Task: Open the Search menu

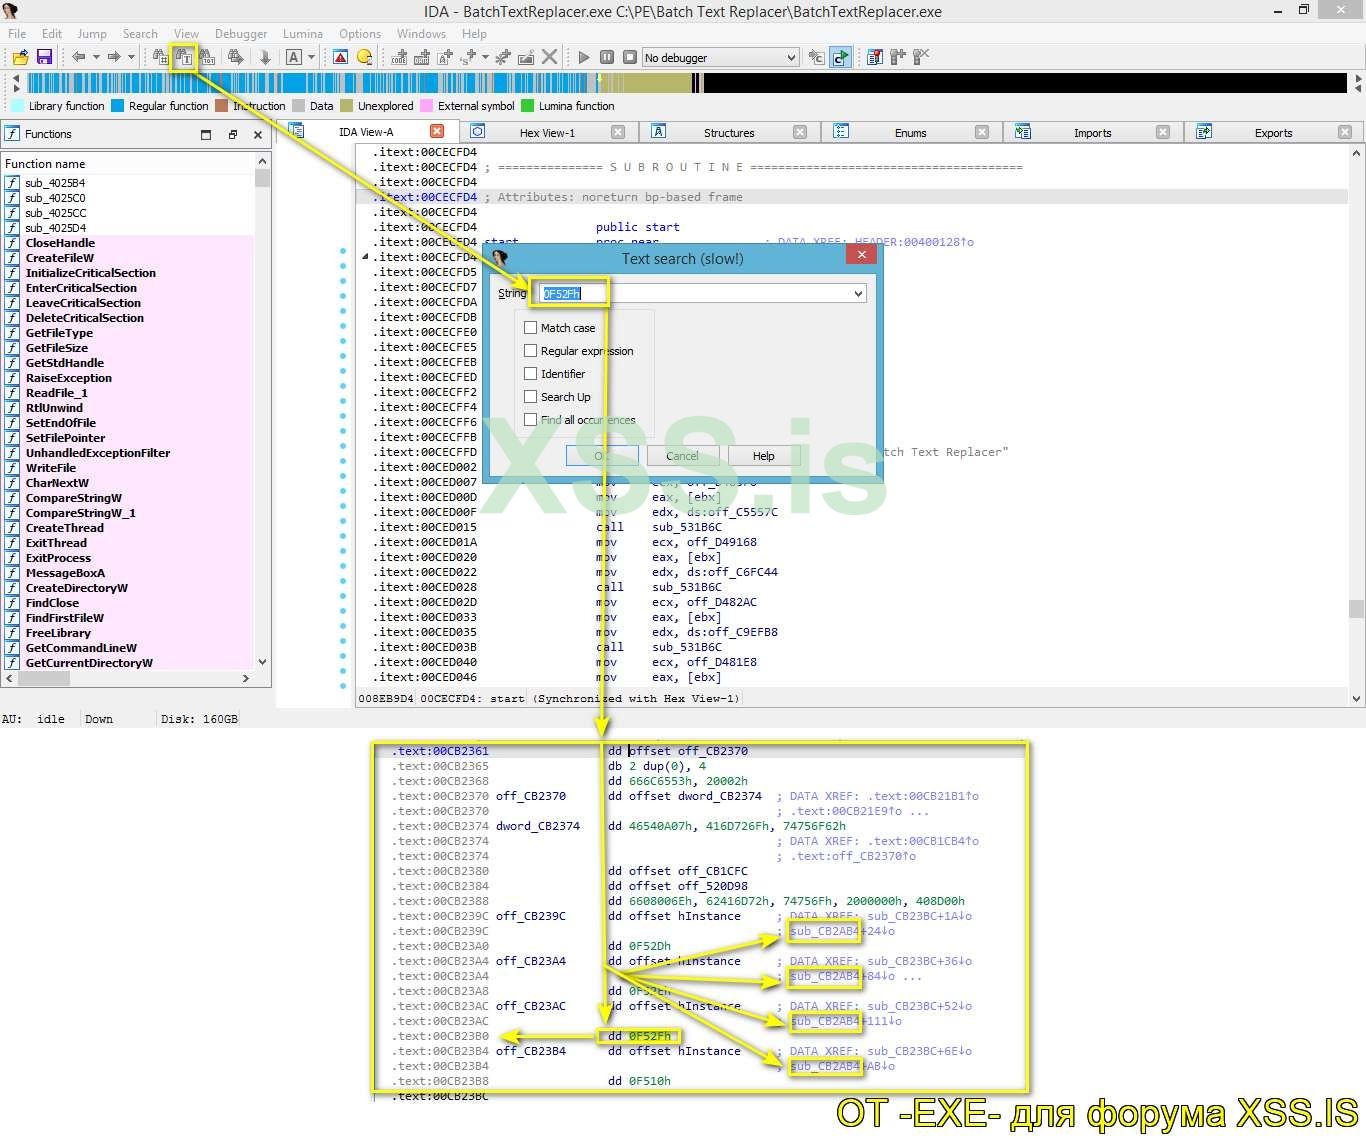Action: point(140,33)
